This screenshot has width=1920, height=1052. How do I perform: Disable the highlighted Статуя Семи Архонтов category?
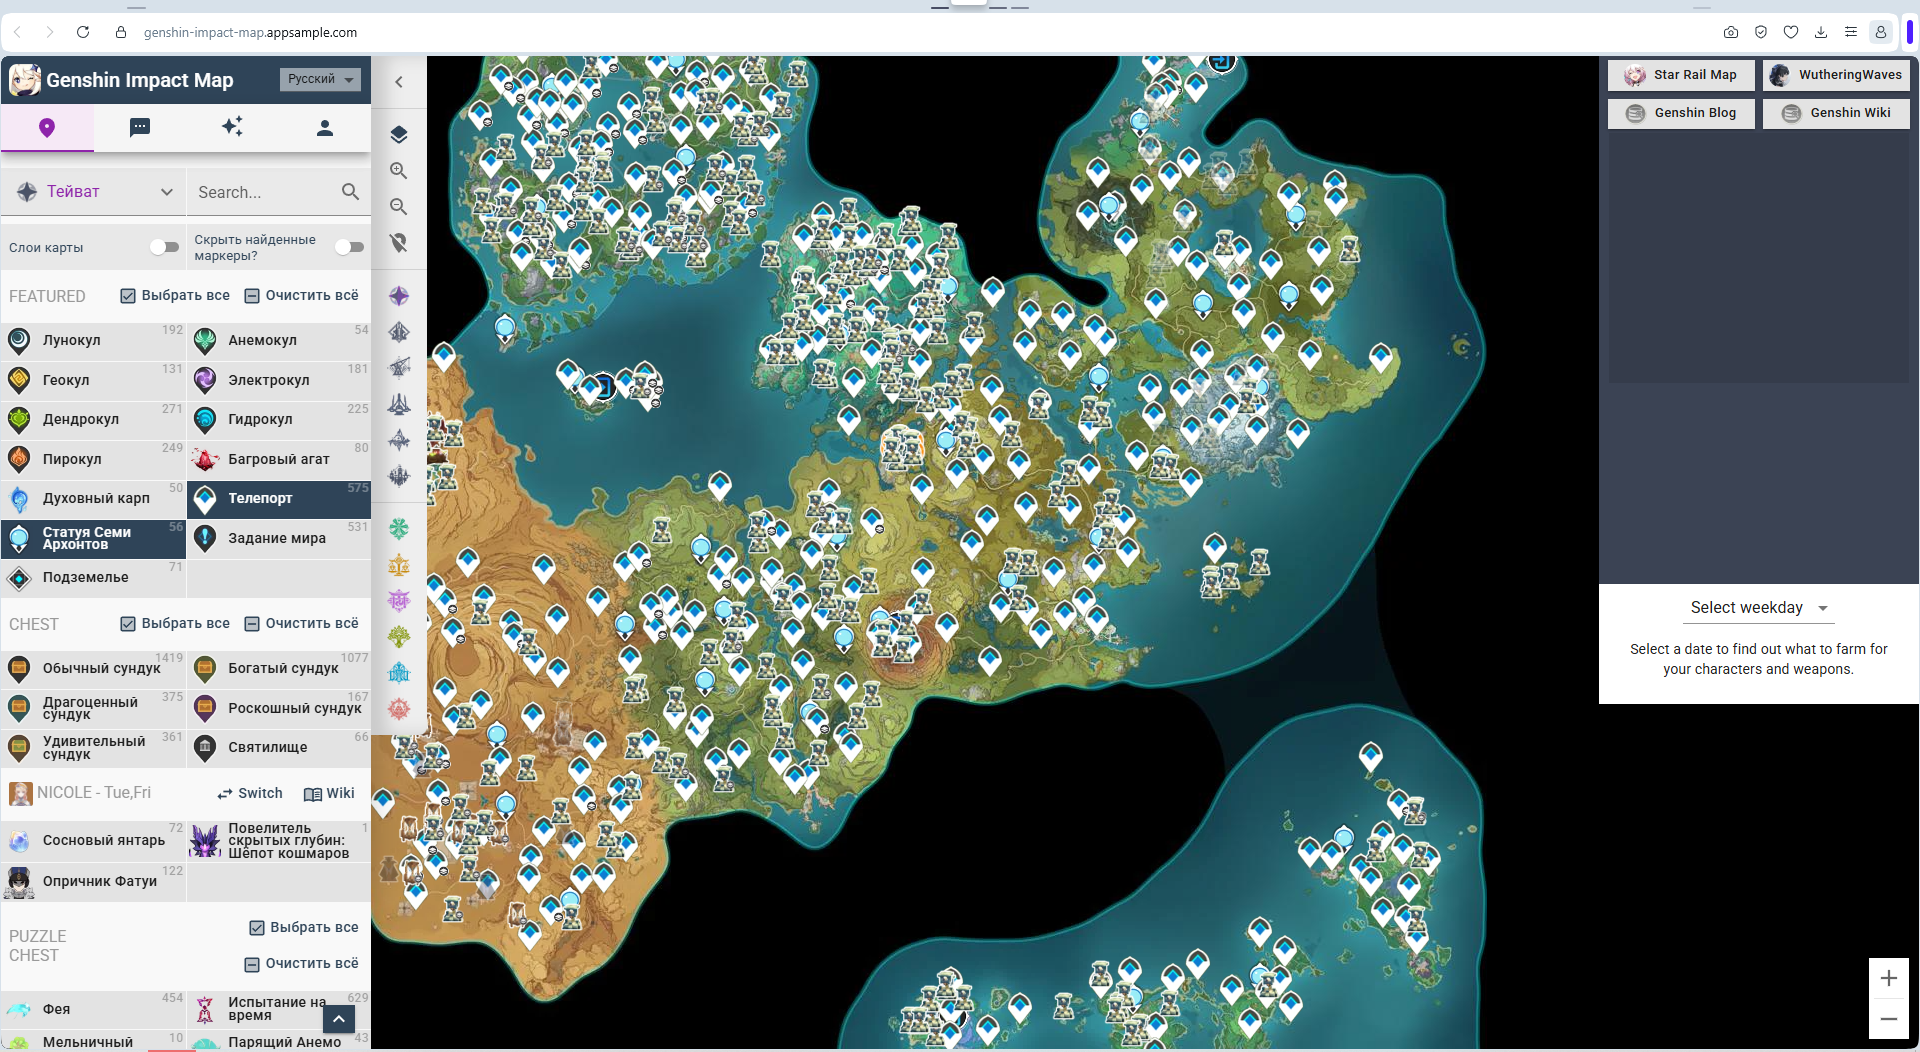pyautogui.click(x=94, y=538)
